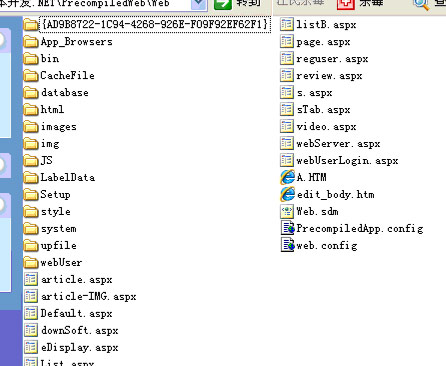Click the bin folder icon
This screenshot has height=366, width=446.
(x=31, y=59)
